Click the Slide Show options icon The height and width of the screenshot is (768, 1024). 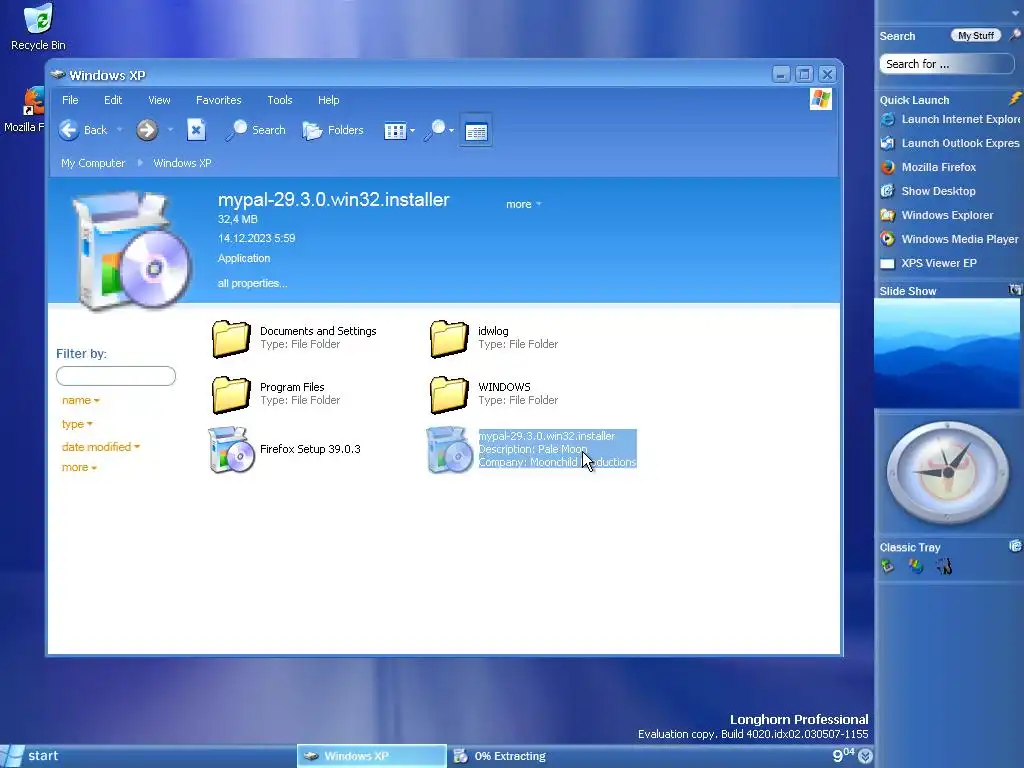[1015, 289]
